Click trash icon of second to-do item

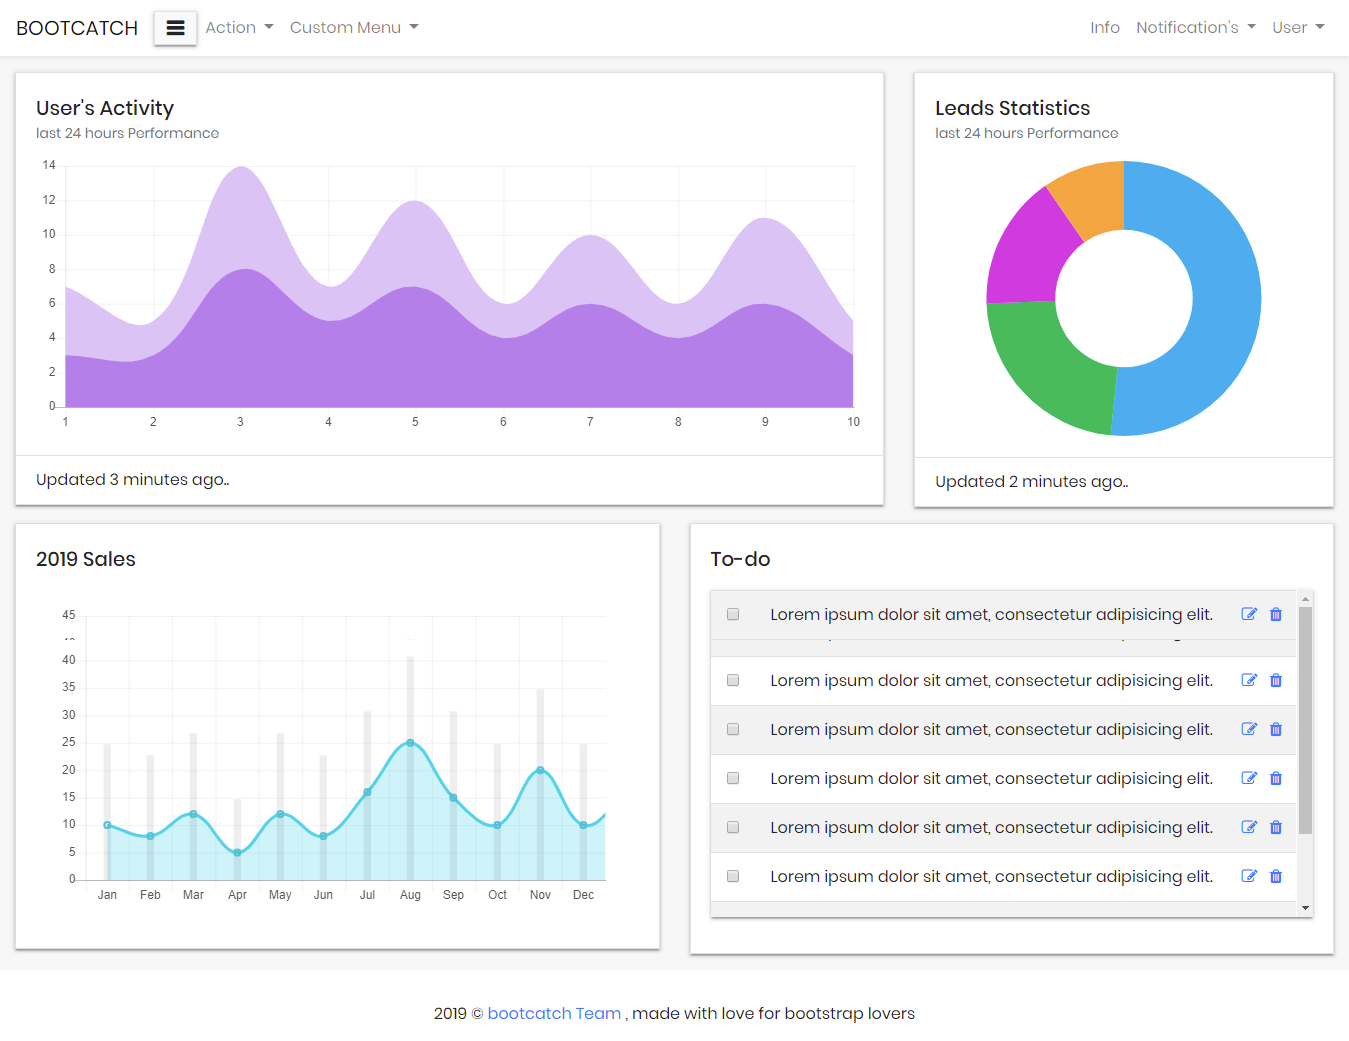[1276, 680]
